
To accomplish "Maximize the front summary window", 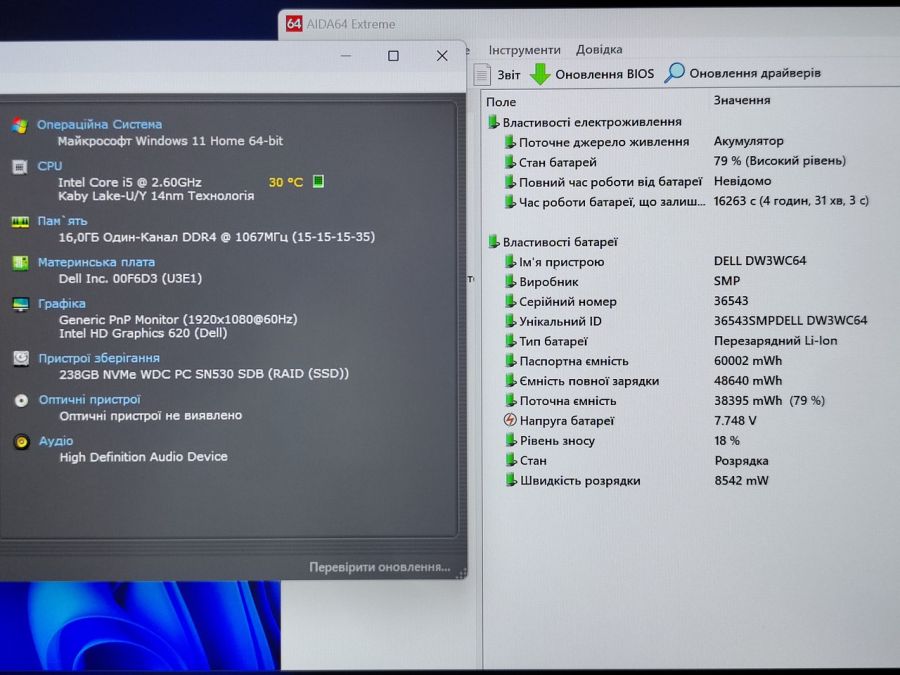I will (393, 56).
